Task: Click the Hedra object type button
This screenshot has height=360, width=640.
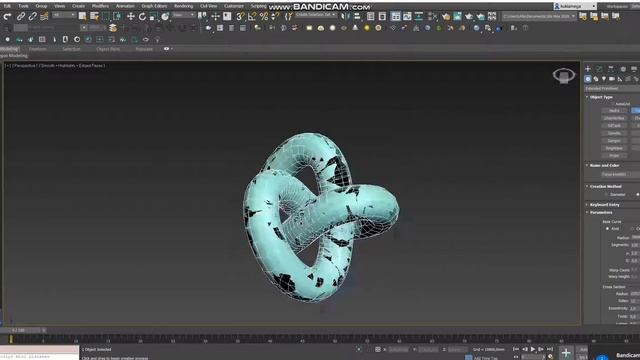Action: click(614, 111)
